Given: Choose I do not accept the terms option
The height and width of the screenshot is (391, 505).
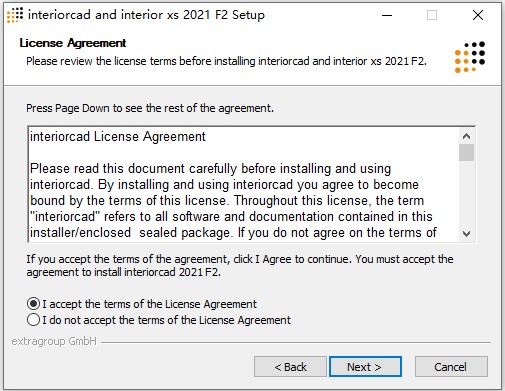Looking at the screenshot, I should 33,320.
